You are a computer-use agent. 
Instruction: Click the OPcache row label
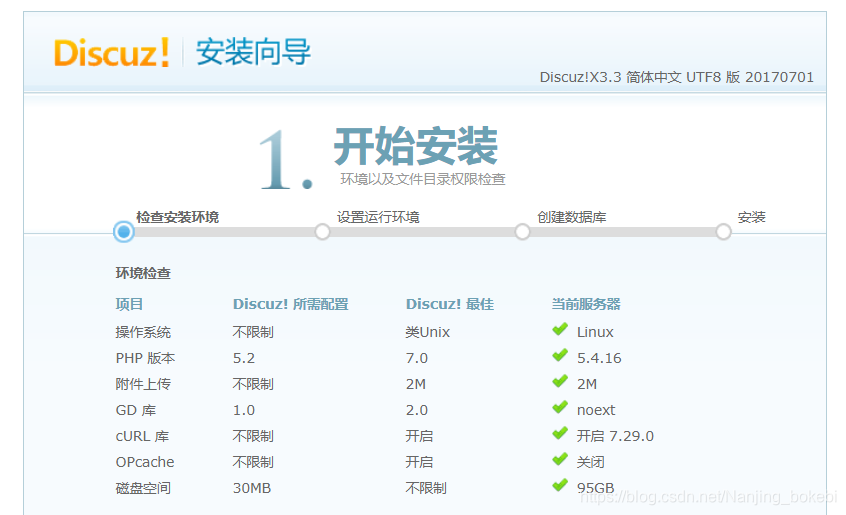click(145, 462)
